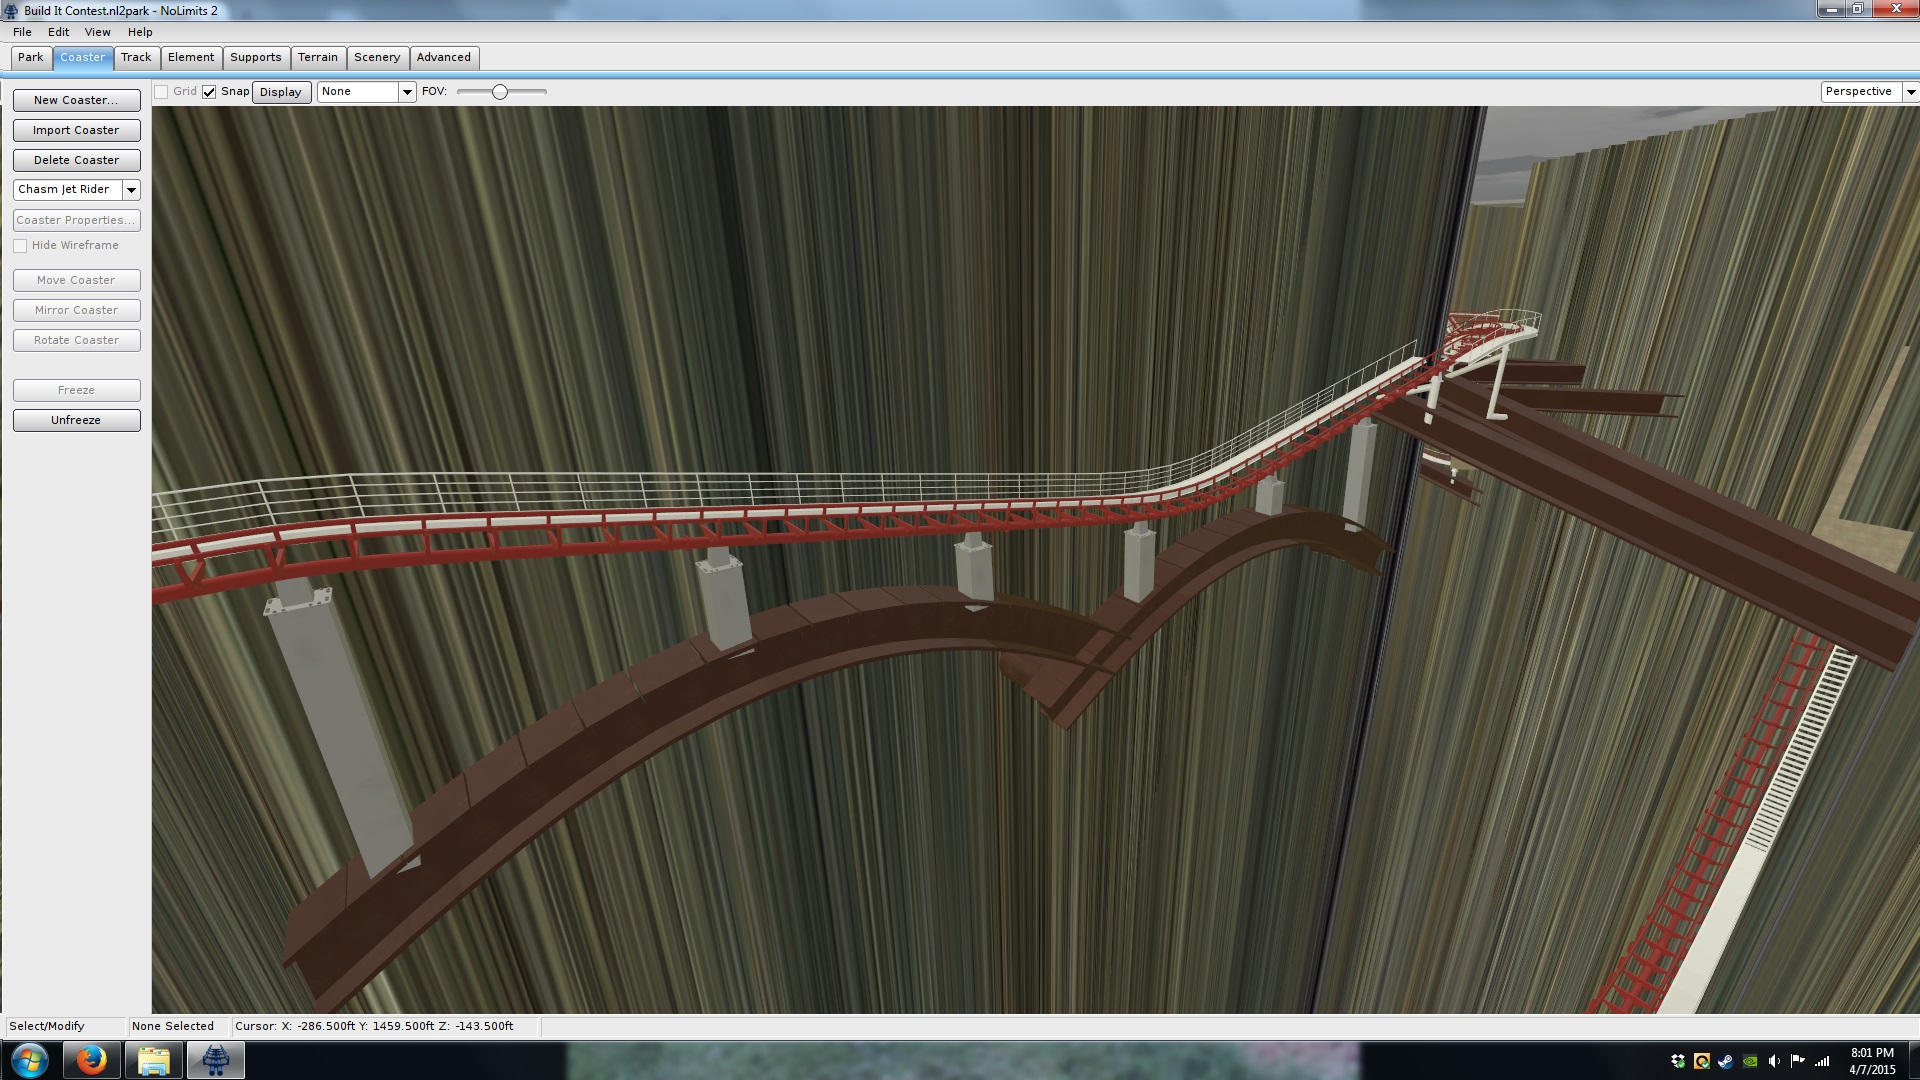Launch Firefox from the taskbar
The height and width of the screenshot is (1080, 1920).
point(91,1060)
